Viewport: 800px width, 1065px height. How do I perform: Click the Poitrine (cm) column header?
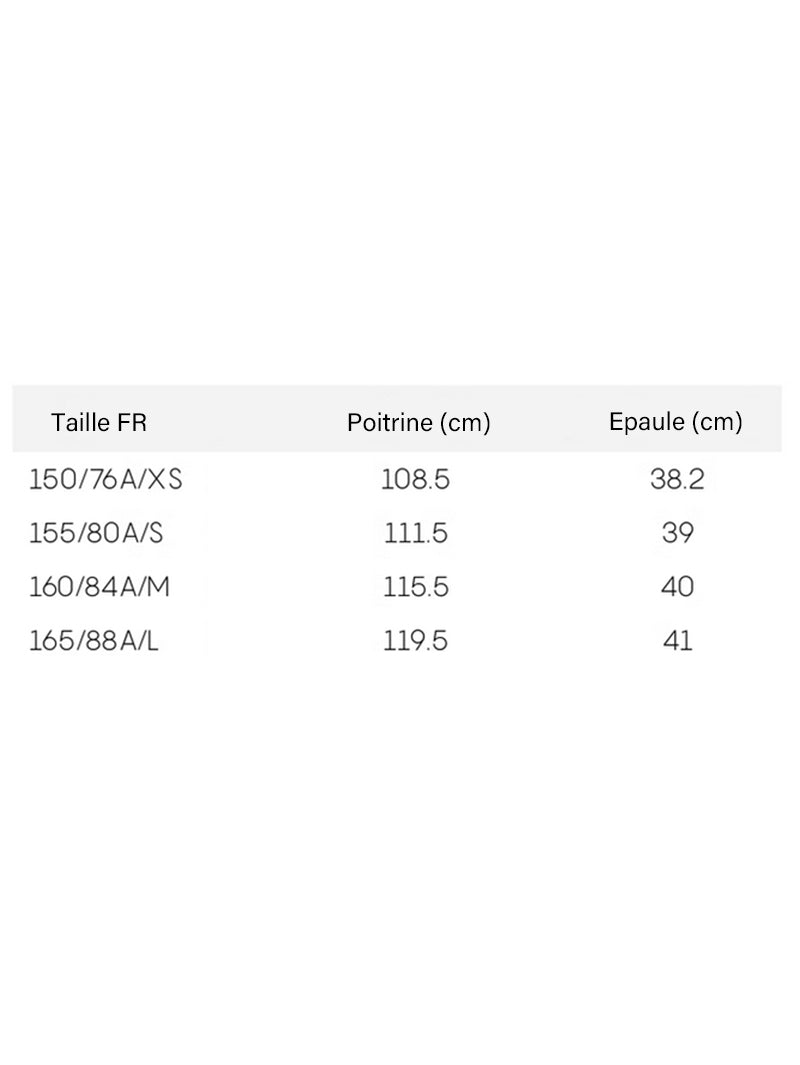tap(418, 422)
